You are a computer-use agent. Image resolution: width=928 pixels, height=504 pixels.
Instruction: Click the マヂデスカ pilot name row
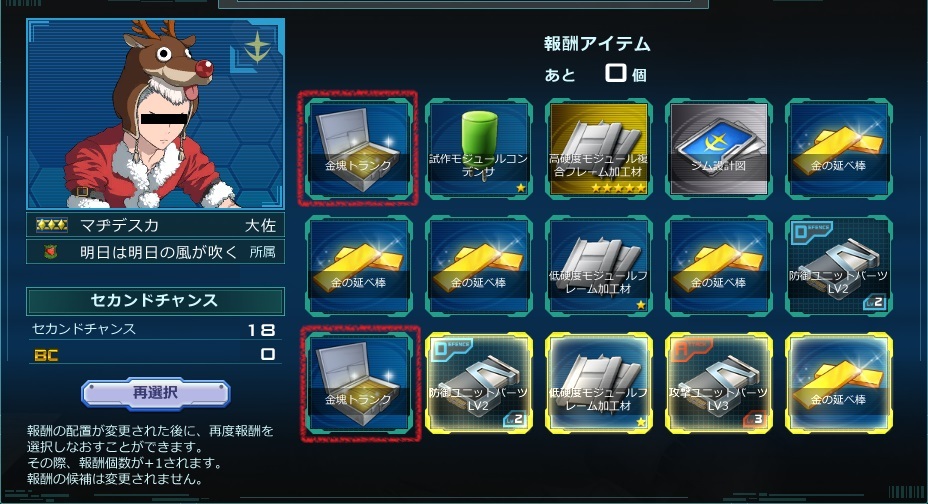tap(155, 225)
